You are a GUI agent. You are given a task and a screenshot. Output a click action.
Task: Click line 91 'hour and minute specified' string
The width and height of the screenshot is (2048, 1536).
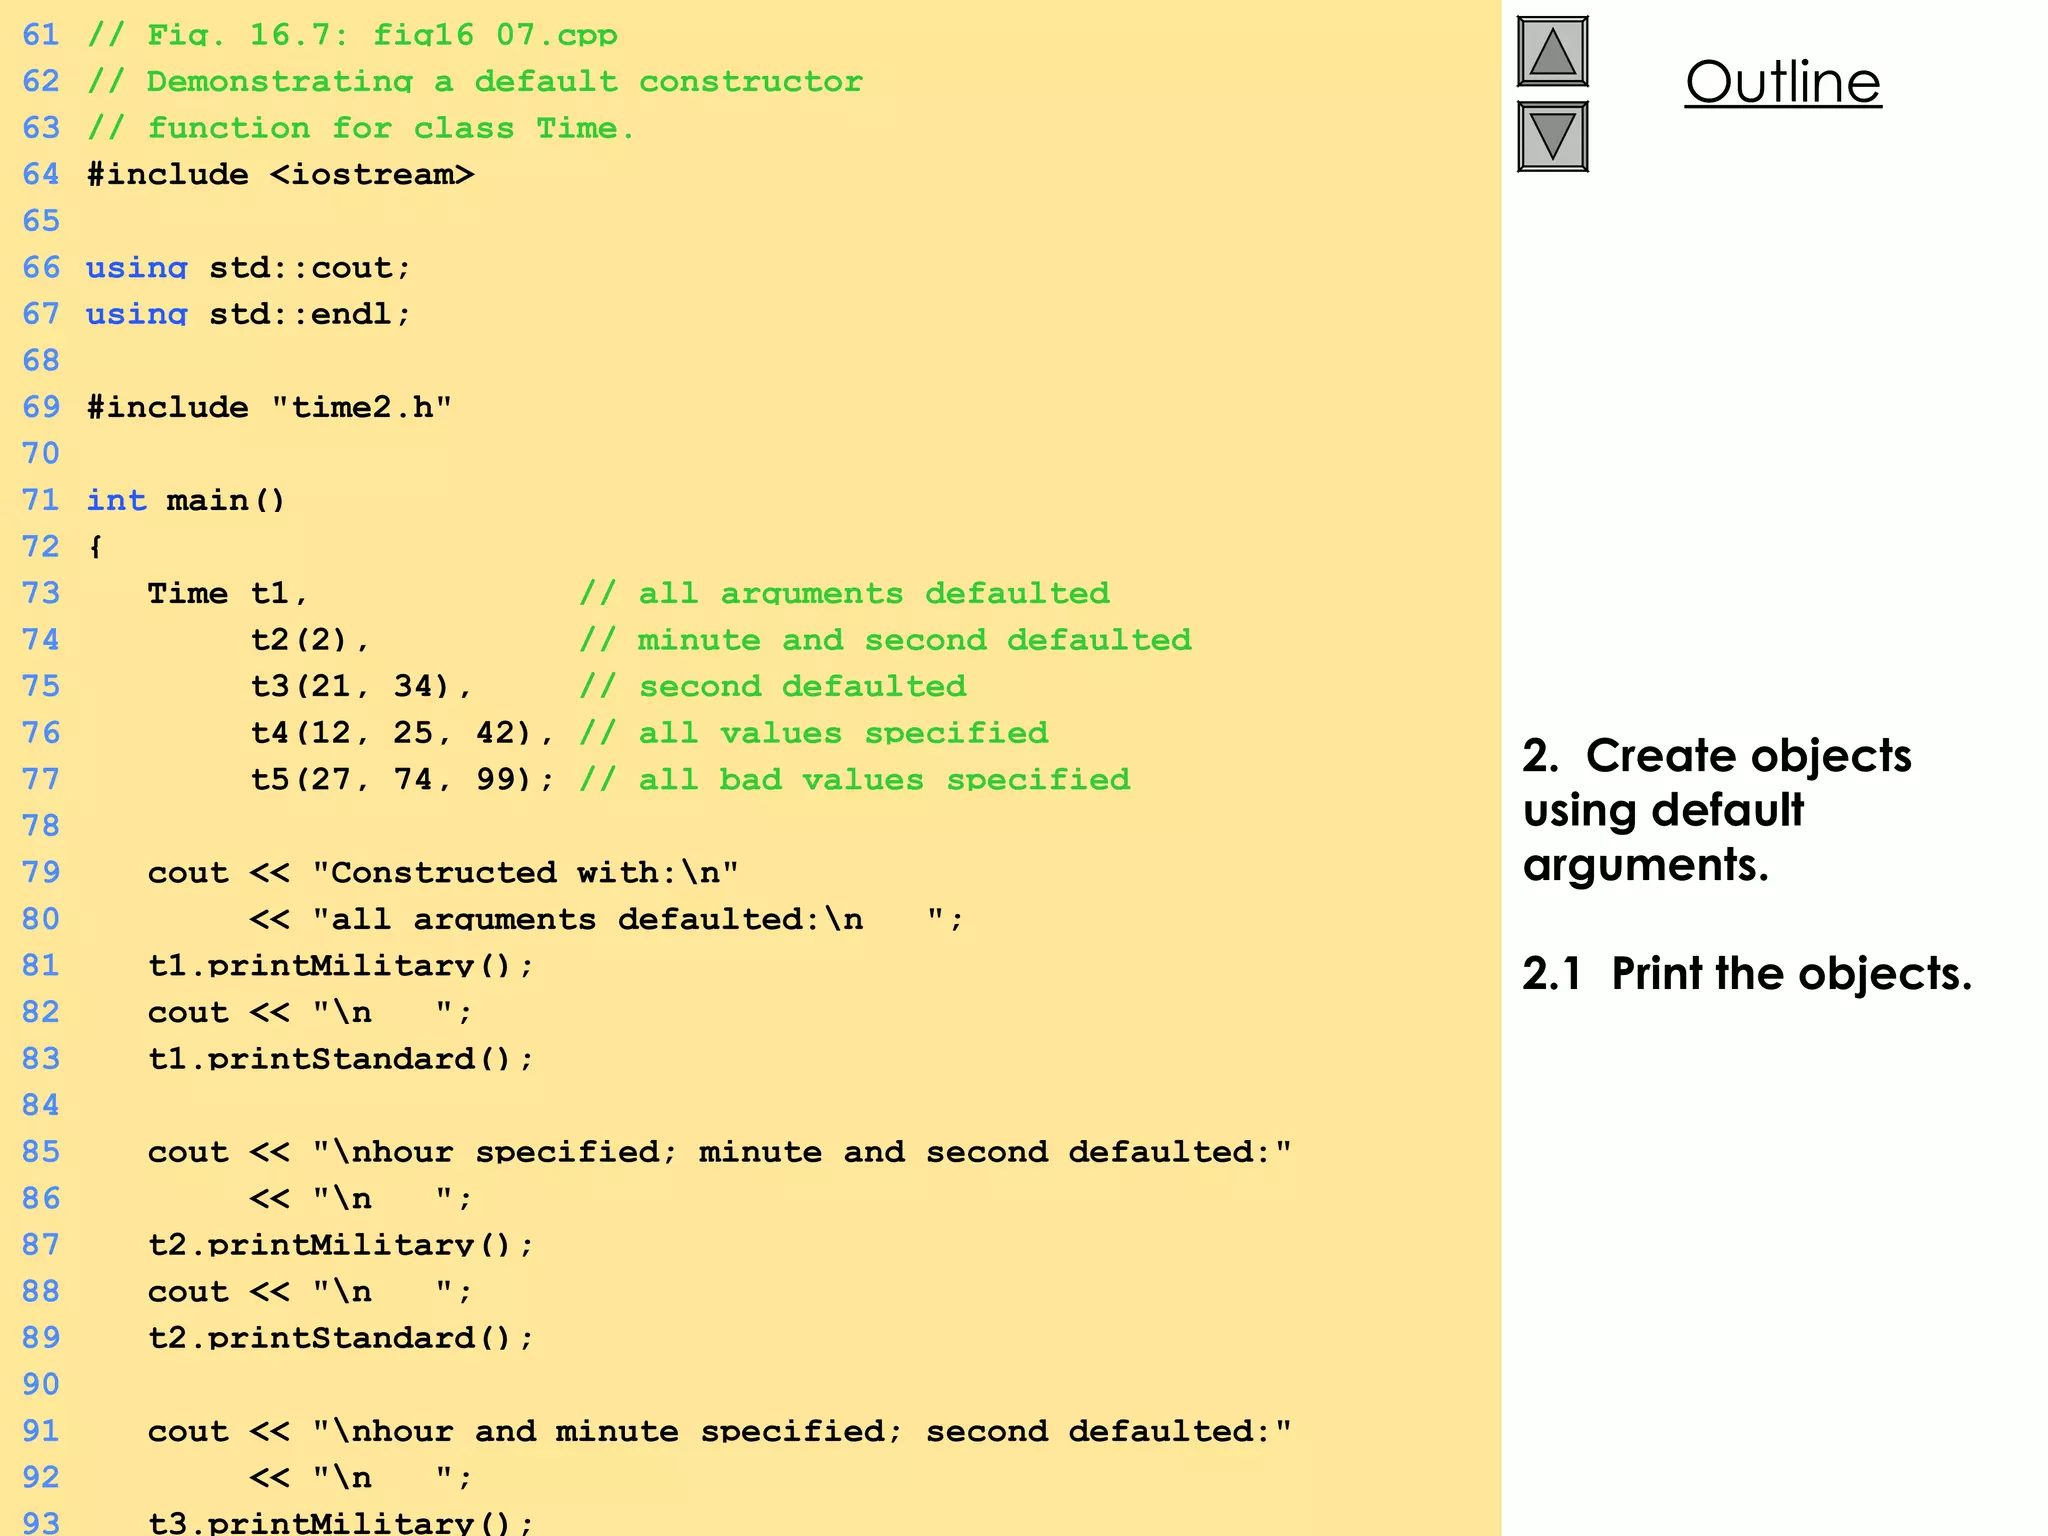[802, 1431]
